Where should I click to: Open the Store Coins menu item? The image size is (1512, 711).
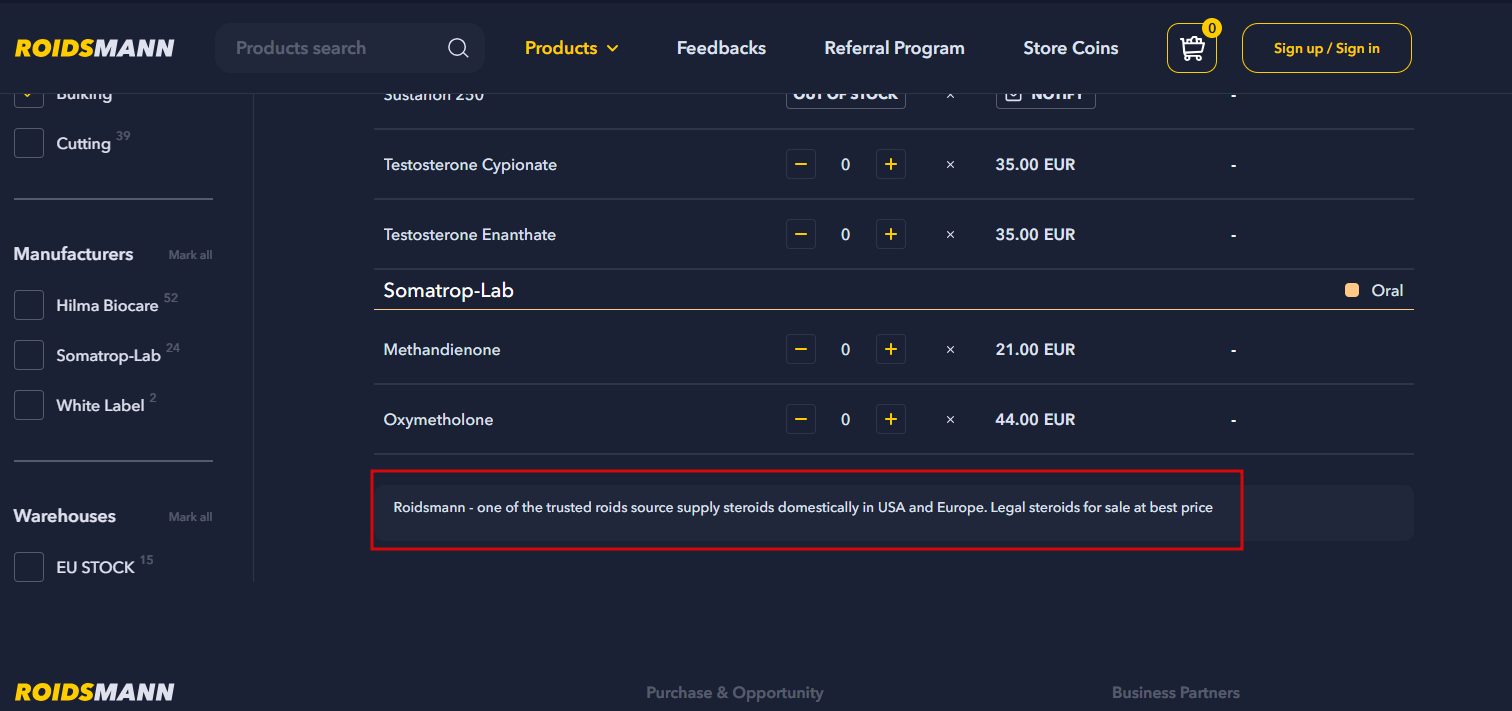pos(1070,48)
